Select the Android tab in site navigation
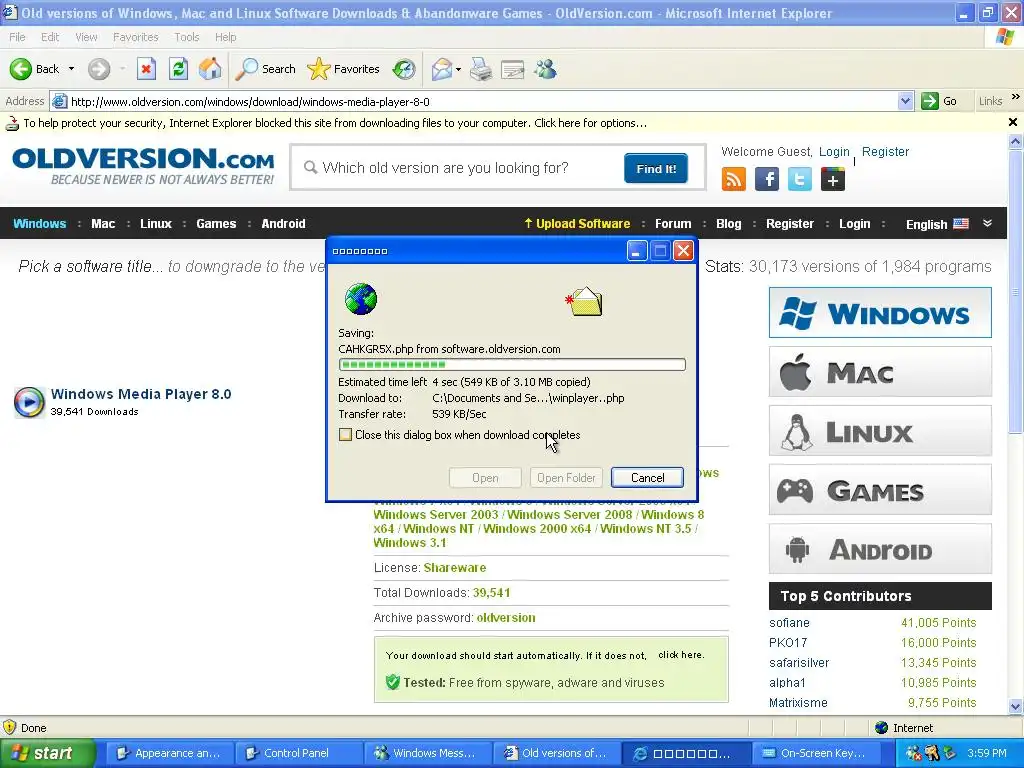The width and height of the screenshot is (1024, 768). point(283,223)
